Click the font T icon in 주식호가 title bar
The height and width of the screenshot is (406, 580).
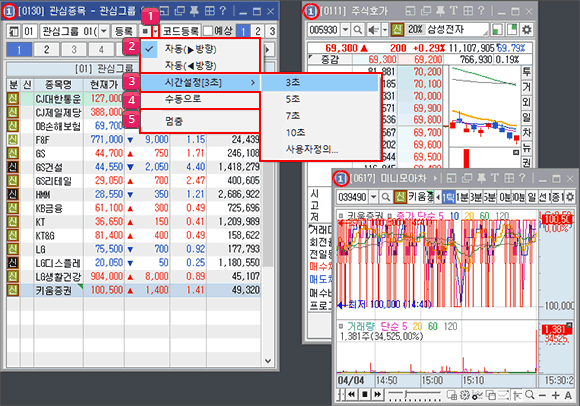click(x=454, y=11)
